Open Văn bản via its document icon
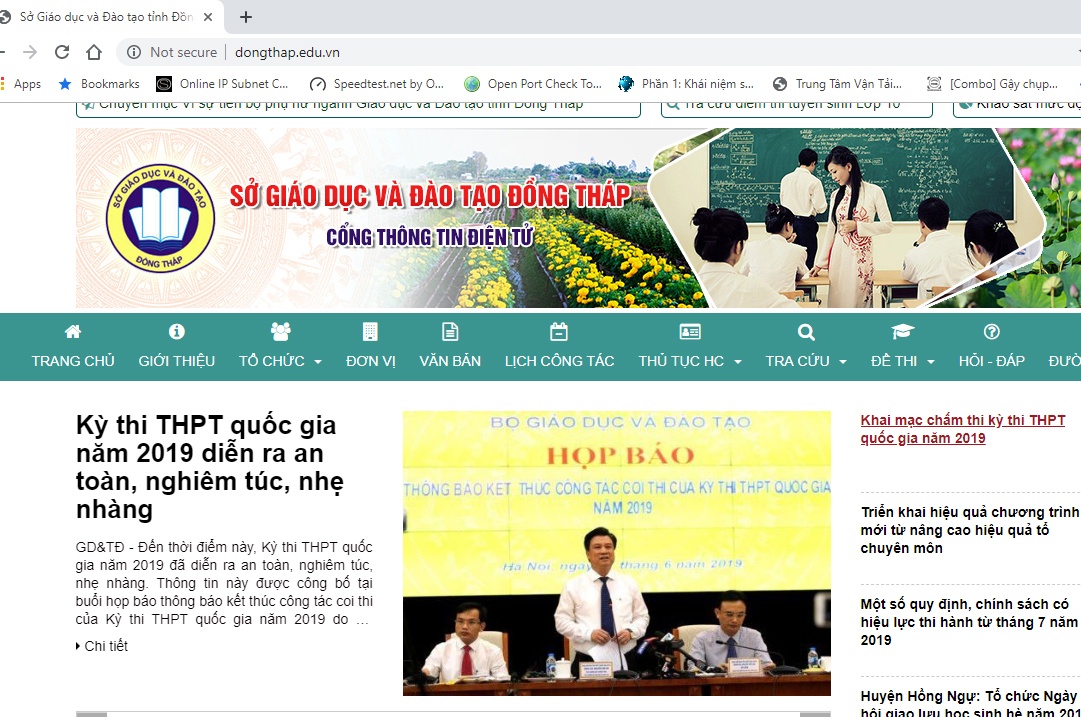Image resolution: width=1081 pixels, height=717 pixels. click(x=450, y=331)
